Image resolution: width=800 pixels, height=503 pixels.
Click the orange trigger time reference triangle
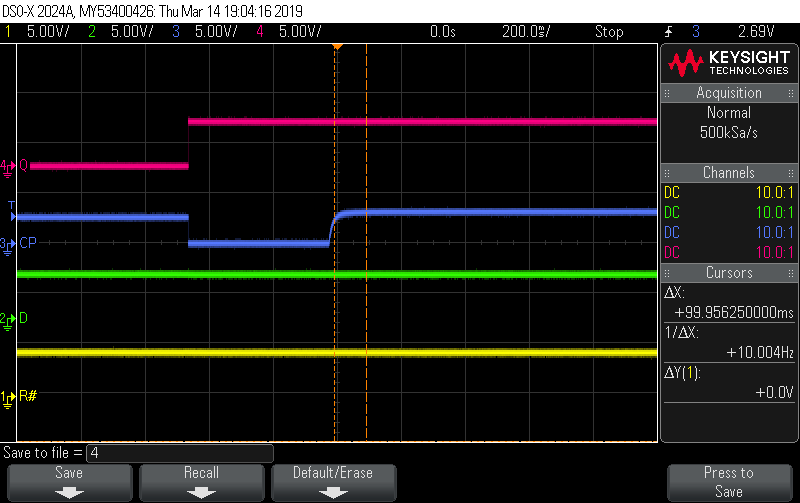coord(337,47)
